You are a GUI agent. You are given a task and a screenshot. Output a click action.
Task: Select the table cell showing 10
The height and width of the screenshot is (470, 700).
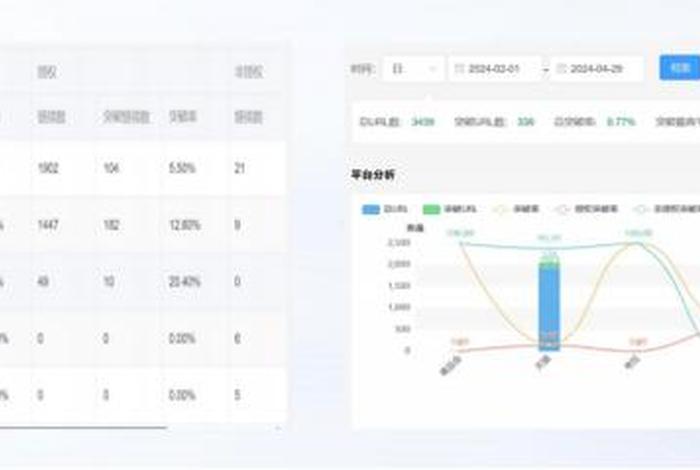point(108,282)
